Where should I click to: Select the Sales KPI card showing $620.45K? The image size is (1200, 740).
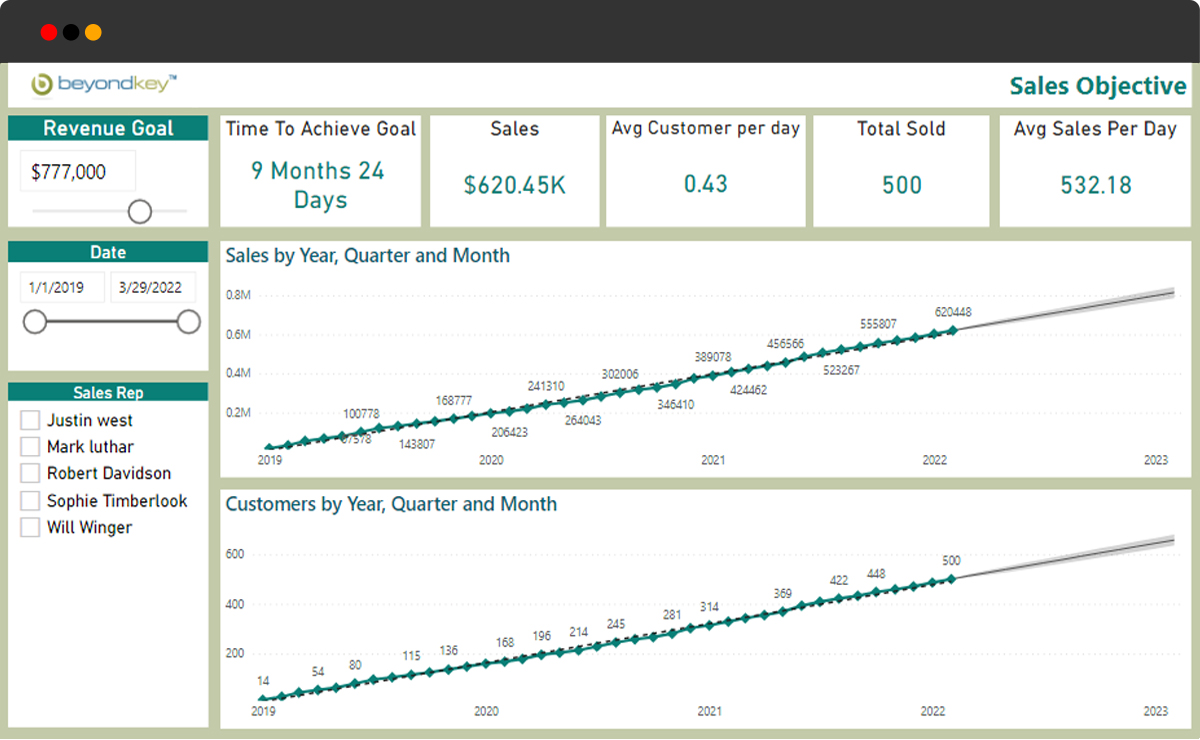(514, 171)
